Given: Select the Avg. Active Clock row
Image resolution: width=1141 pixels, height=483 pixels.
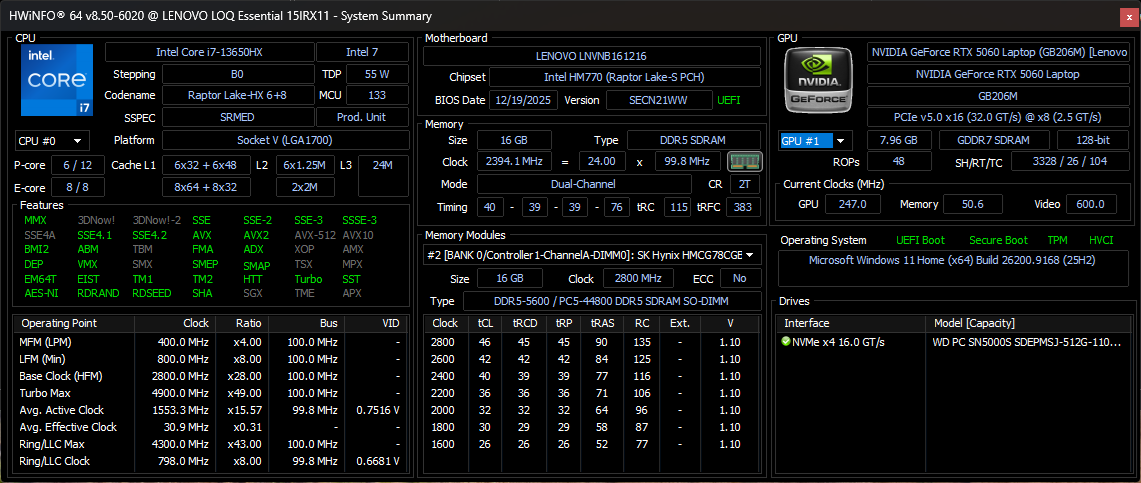Looking at the screenshot, I should (x=210, y=410).
